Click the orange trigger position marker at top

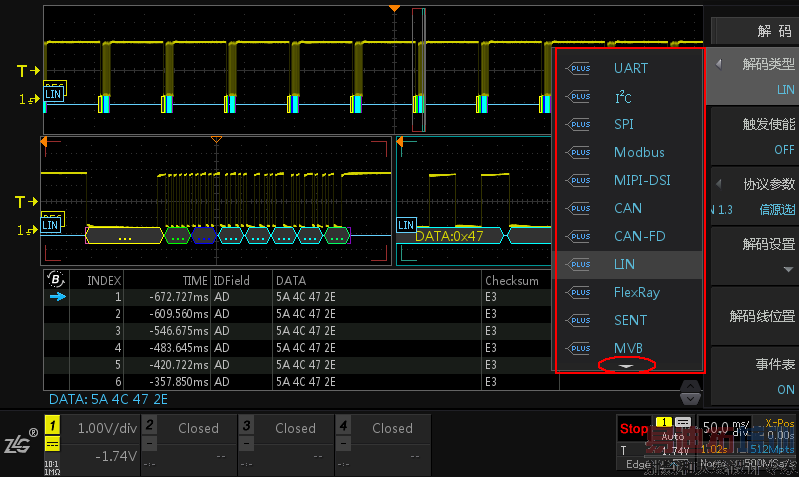click(x=394, y=8)
